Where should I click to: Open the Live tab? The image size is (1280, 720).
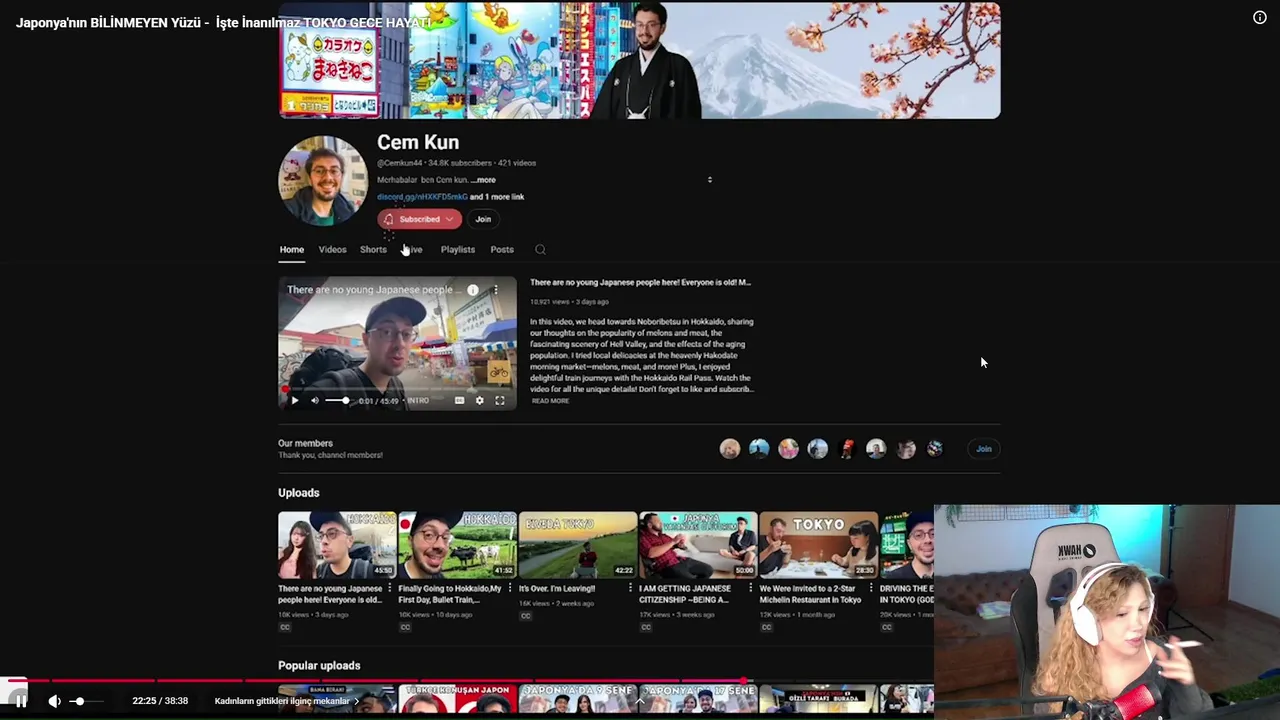(412, 249)
